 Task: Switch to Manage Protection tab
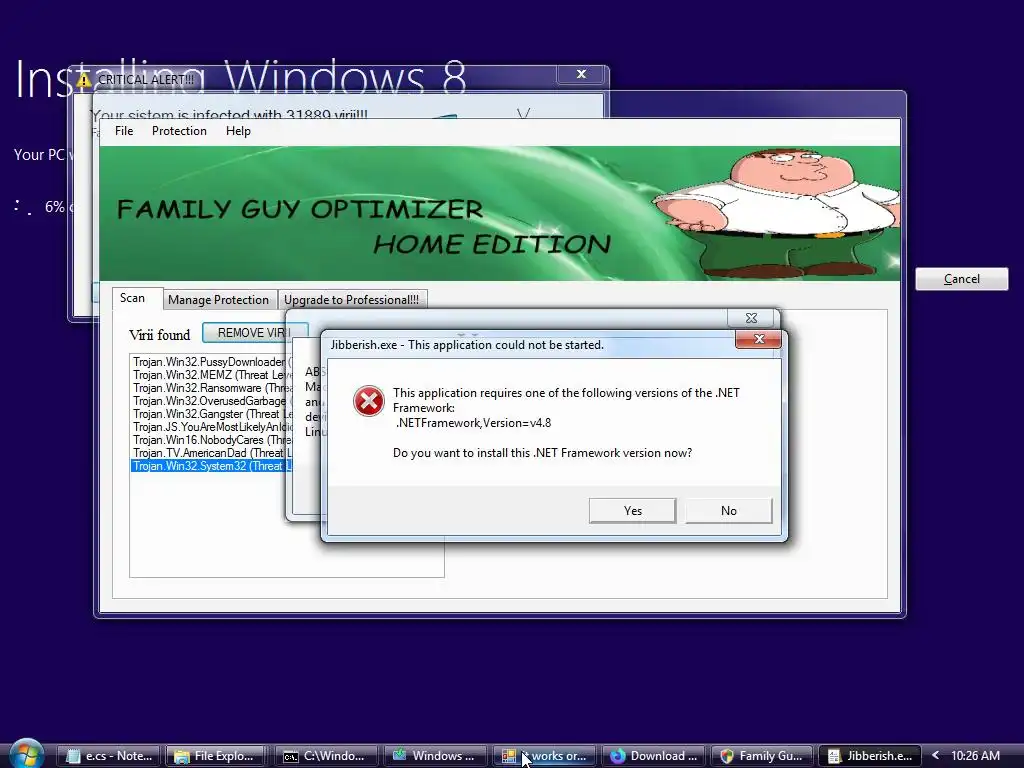point(218,300)
